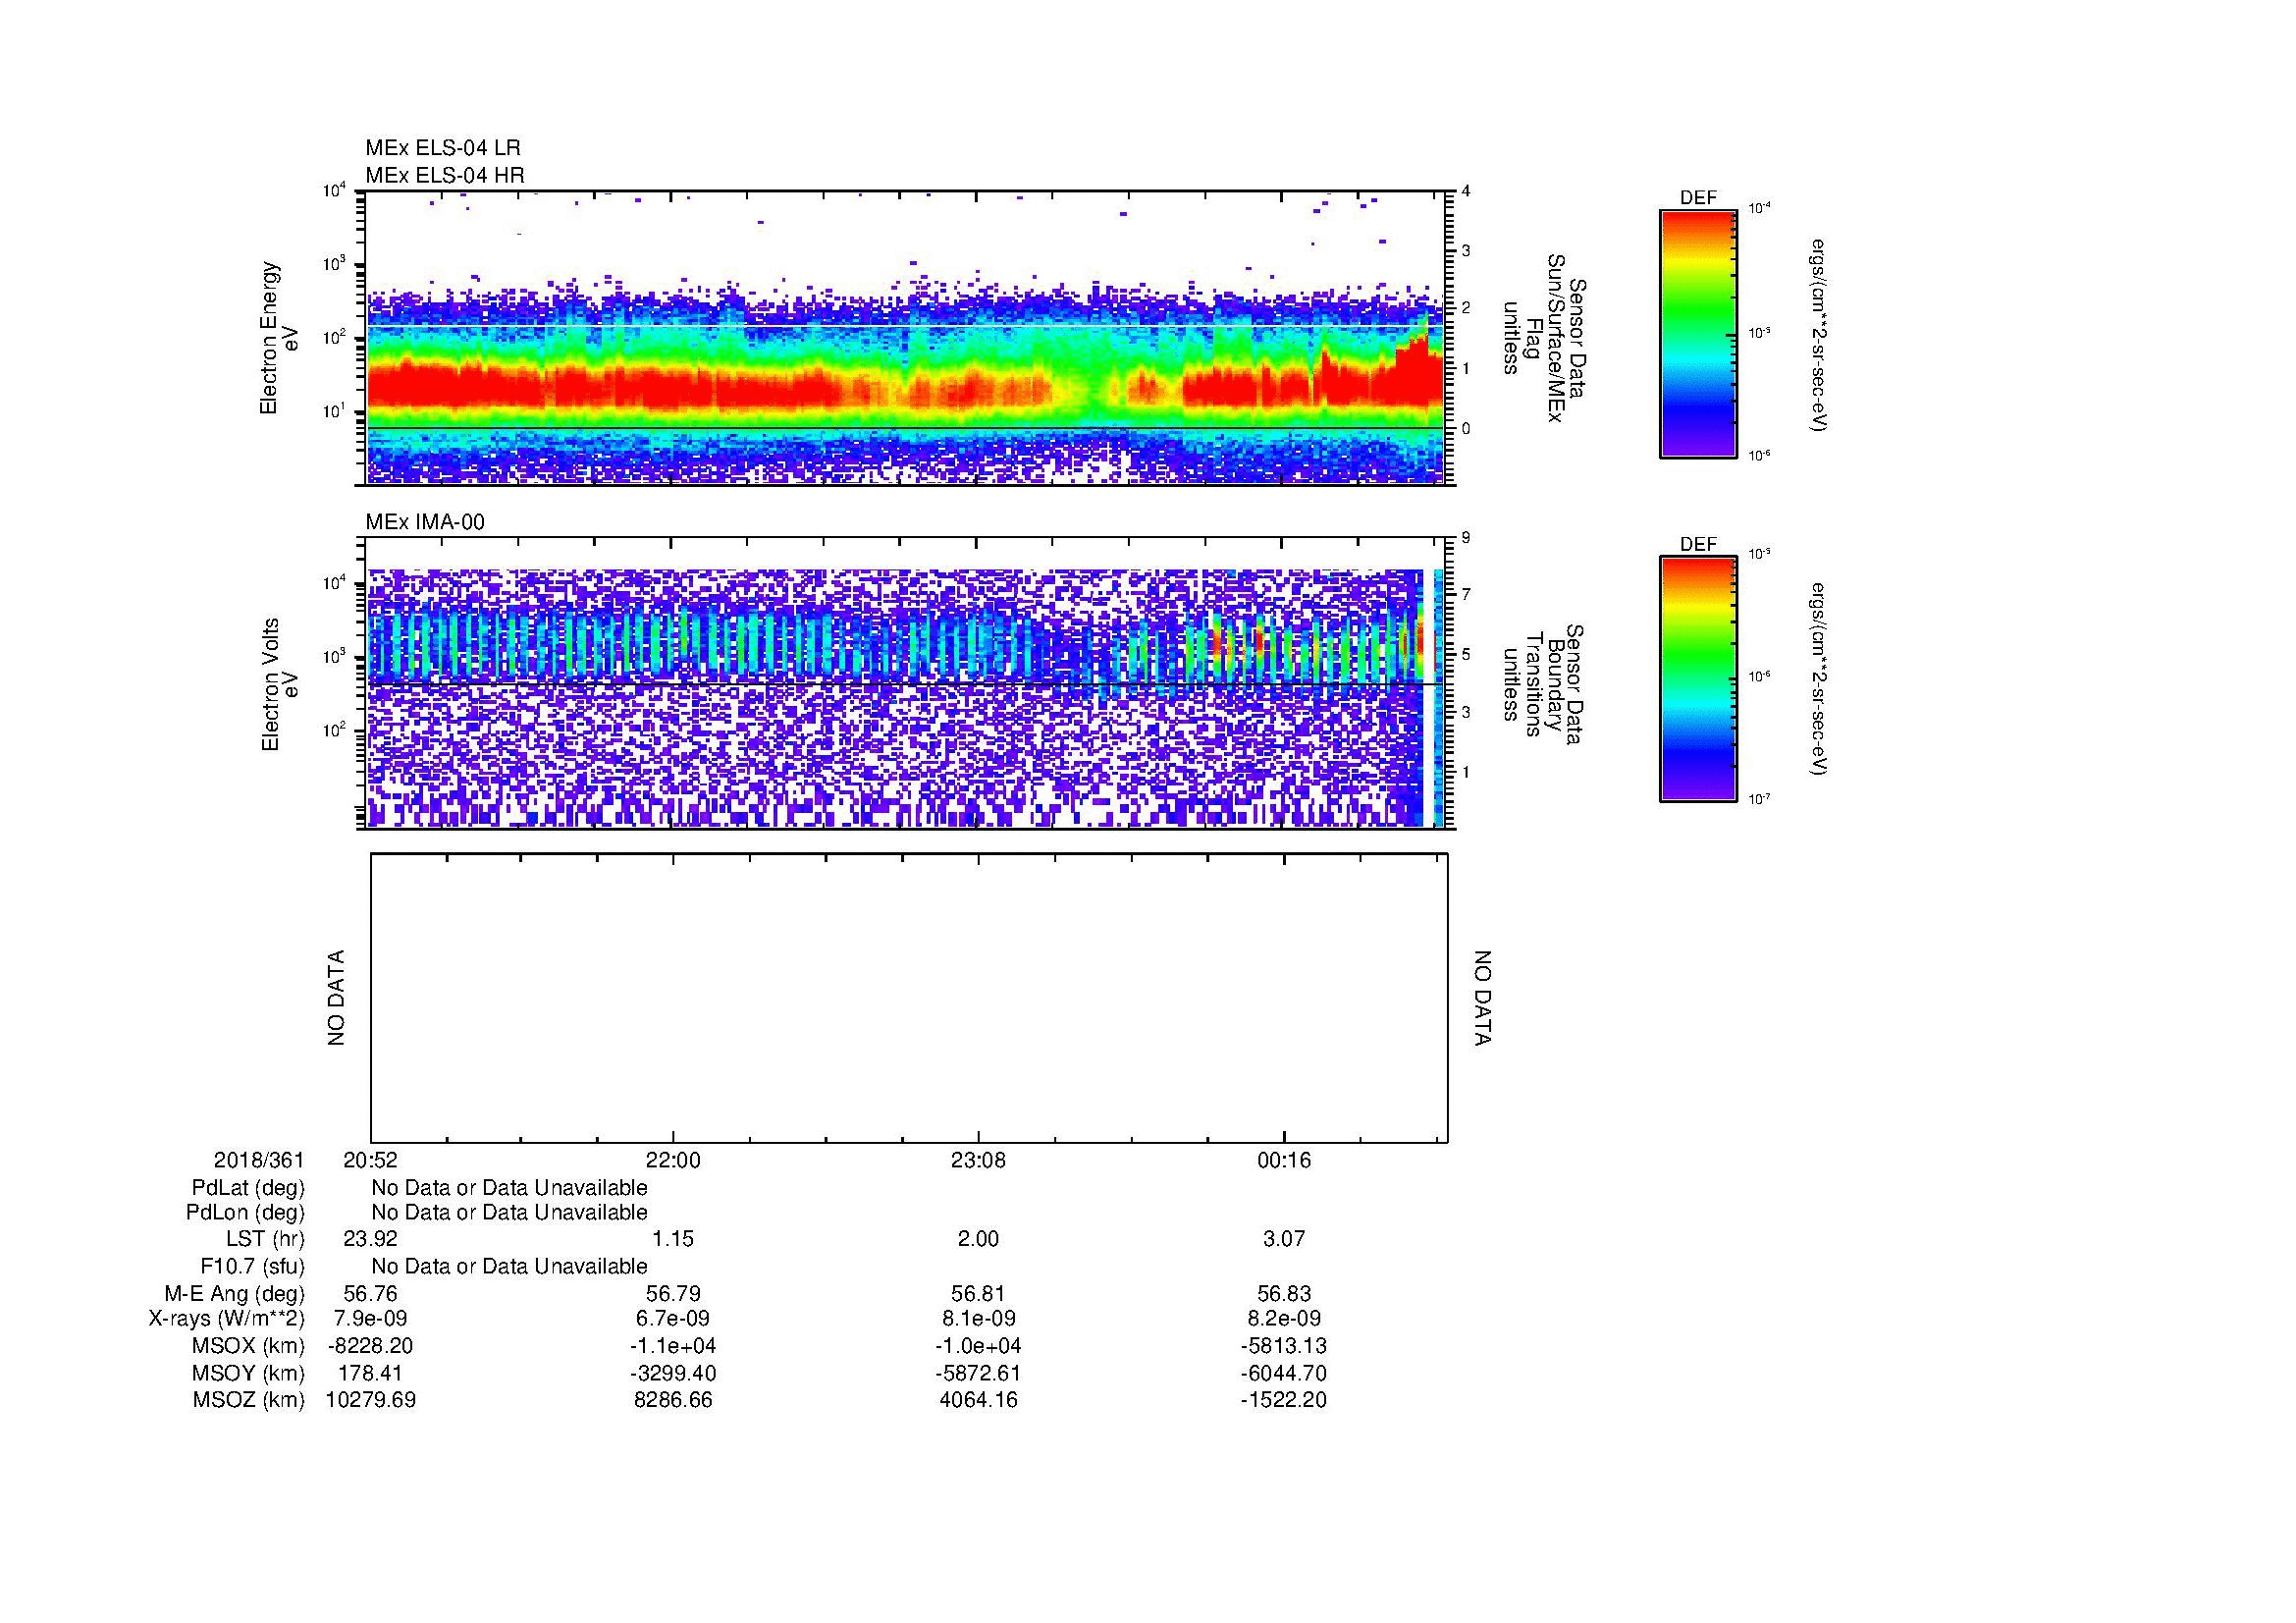Click the MSOX value '-8228.20'
Screen dimensions: 2296x1623
(x=371, y=1347)
